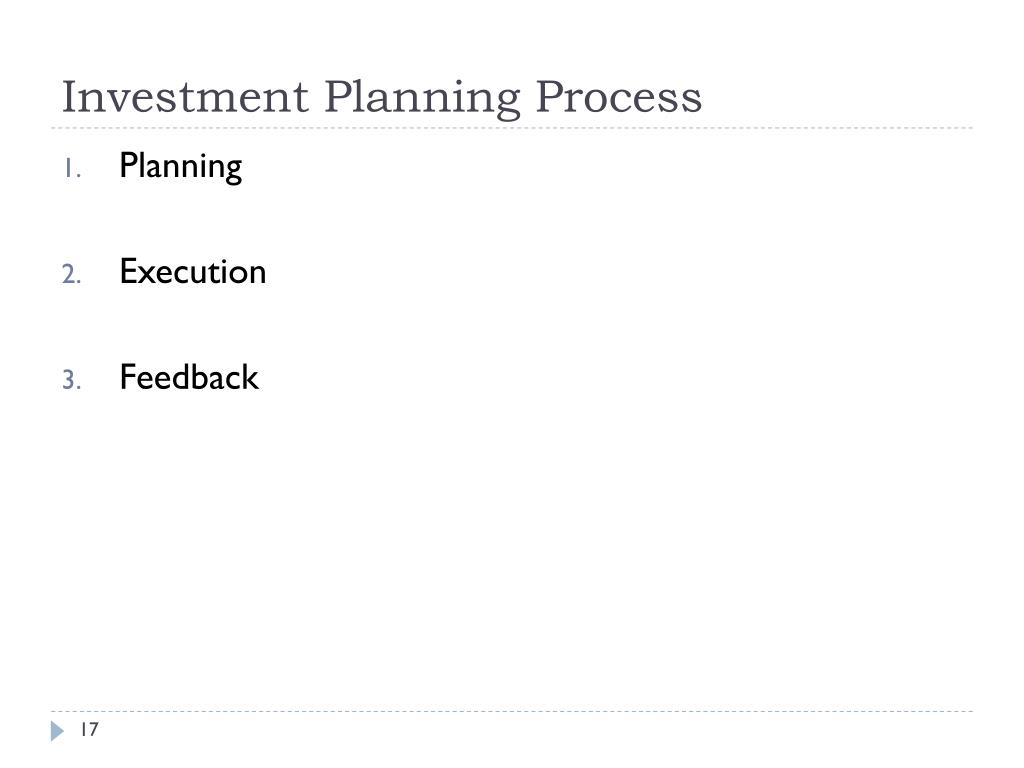The image size is (1024, 768).
Task: Click the list number "3." marker
Action: [72, 379]
